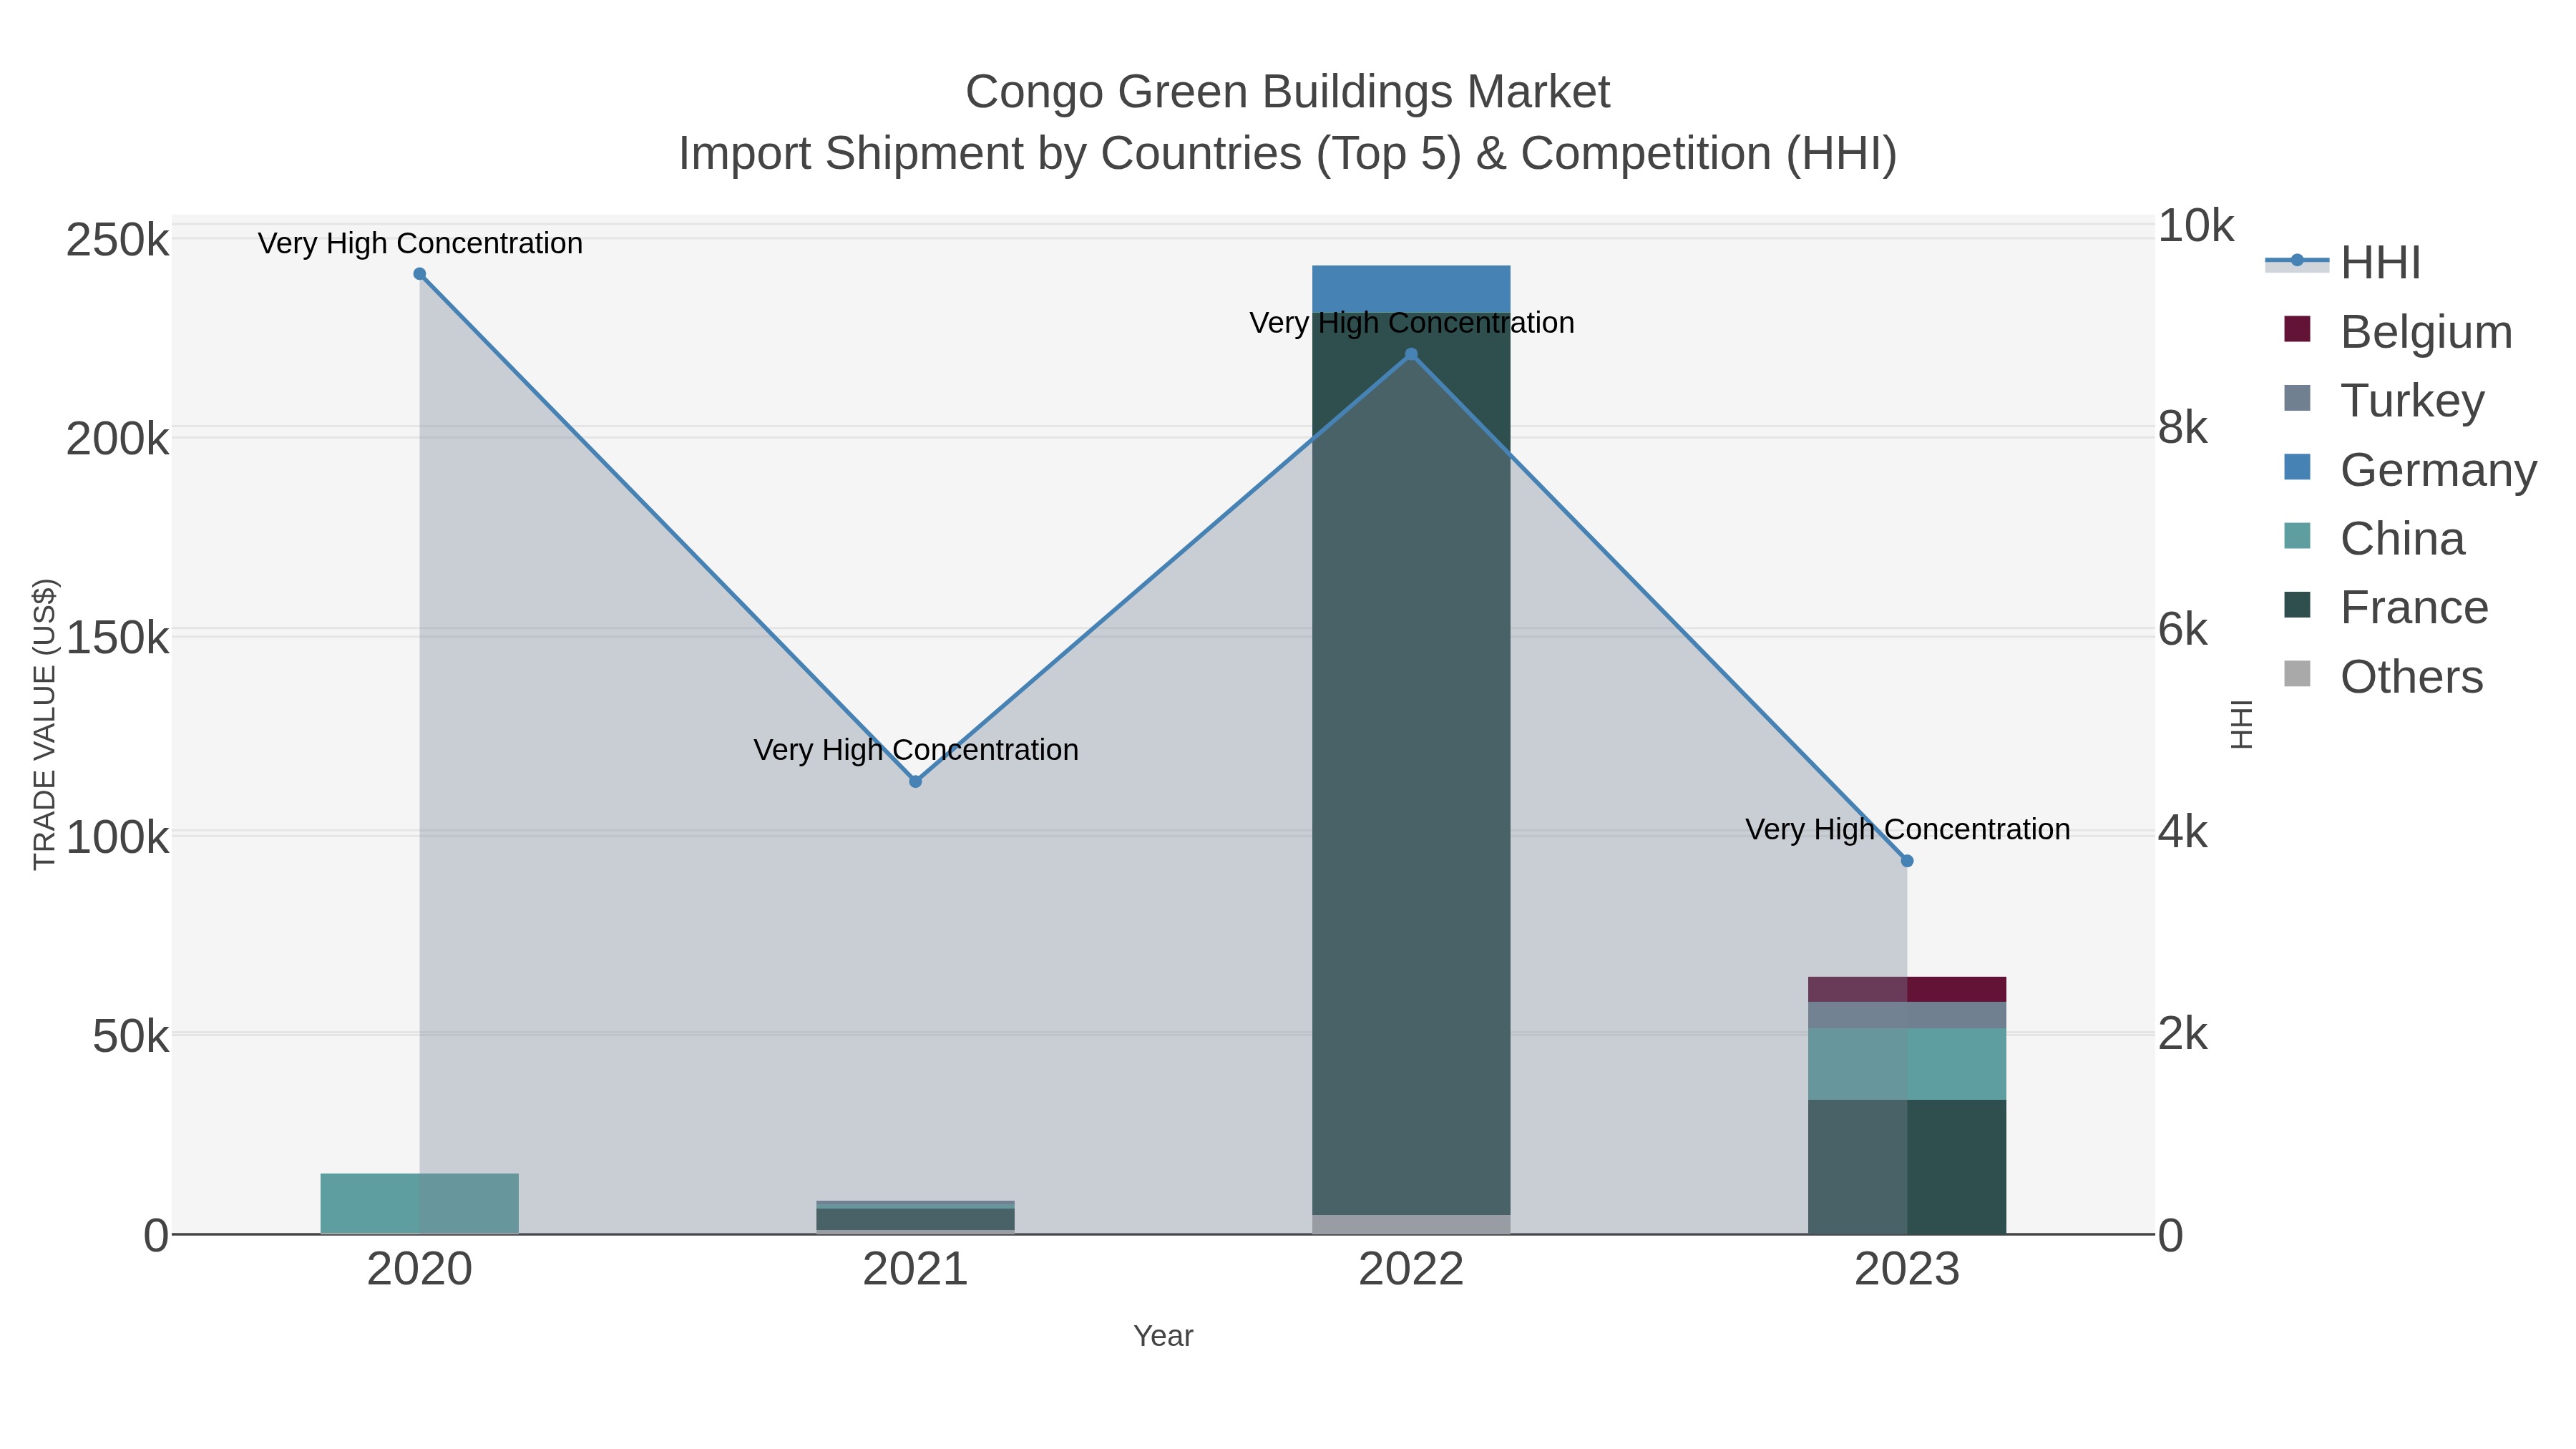Viewport: 2576px width, 1449px height.
Task: Click the 2022 x-axis label
Action: point(1411,1270)
